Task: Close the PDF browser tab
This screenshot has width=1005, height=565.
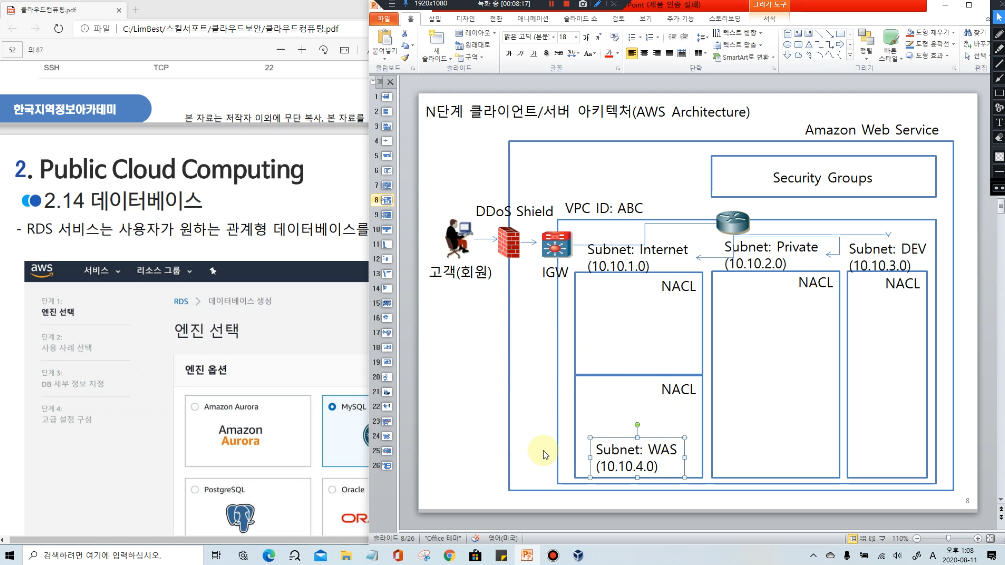Action: [119, 10]
